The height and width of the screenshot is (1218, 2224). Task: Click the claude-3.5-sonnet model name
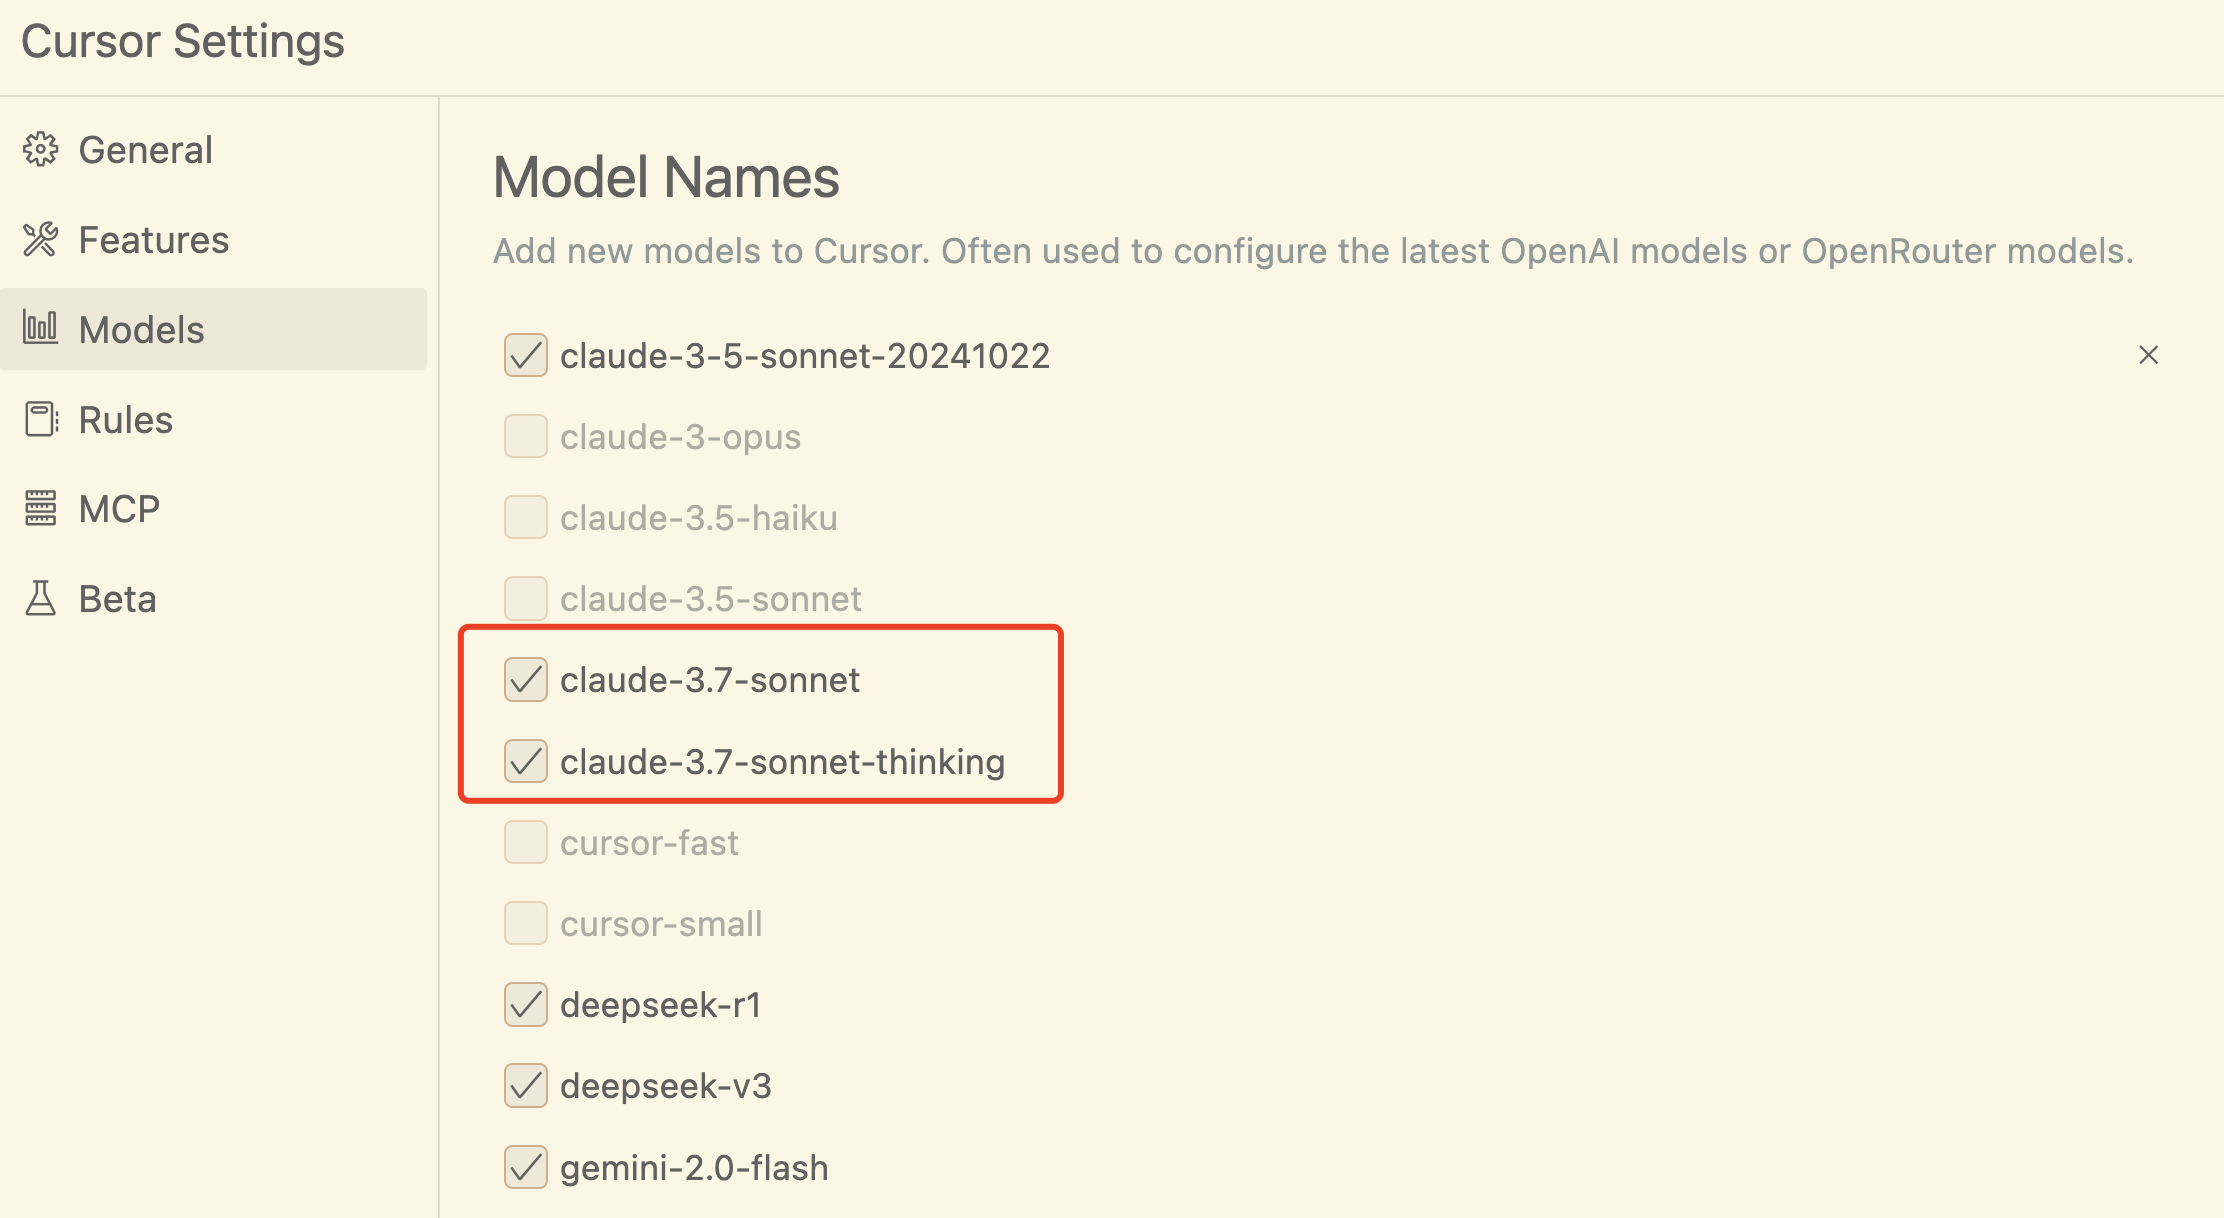tap(710, 599)
